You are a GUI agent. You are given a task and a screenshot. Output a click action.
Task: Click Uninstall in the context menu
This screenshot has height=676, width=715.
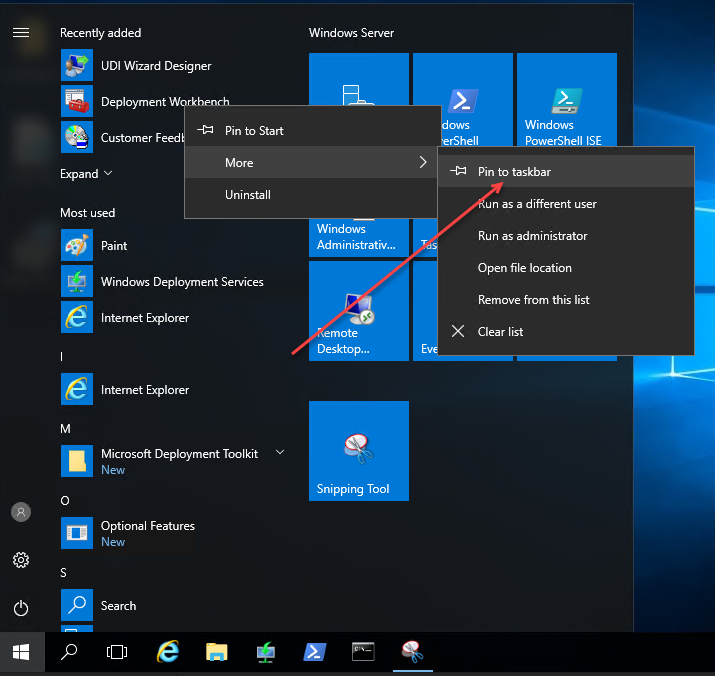coord(248,195)
